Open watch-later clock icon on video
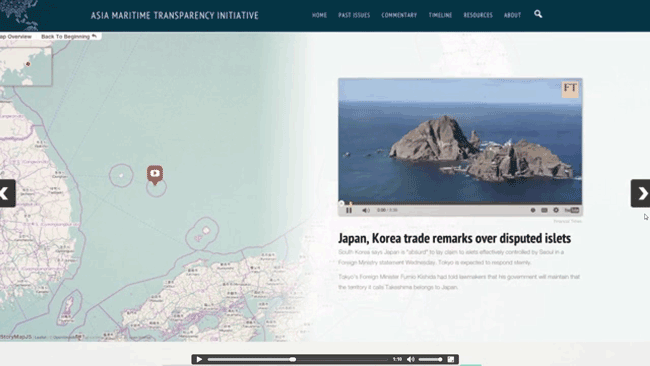The image size is (650, 366). pyautogui.click(x=533, y=210)
